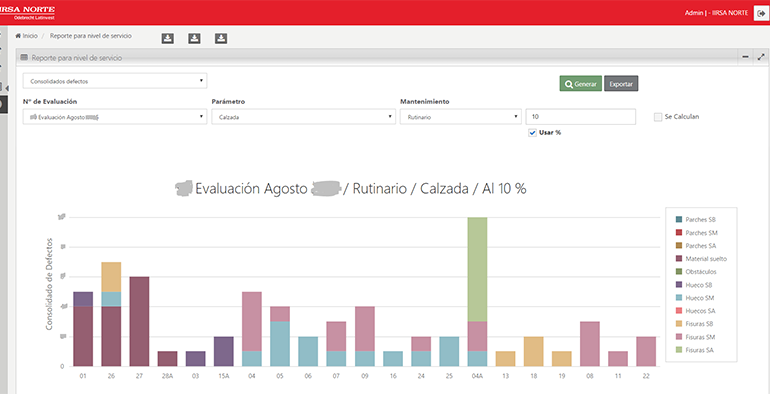
Task: Open the Nº de Evaluación dropdown
Action: click(x=115, y=117)
